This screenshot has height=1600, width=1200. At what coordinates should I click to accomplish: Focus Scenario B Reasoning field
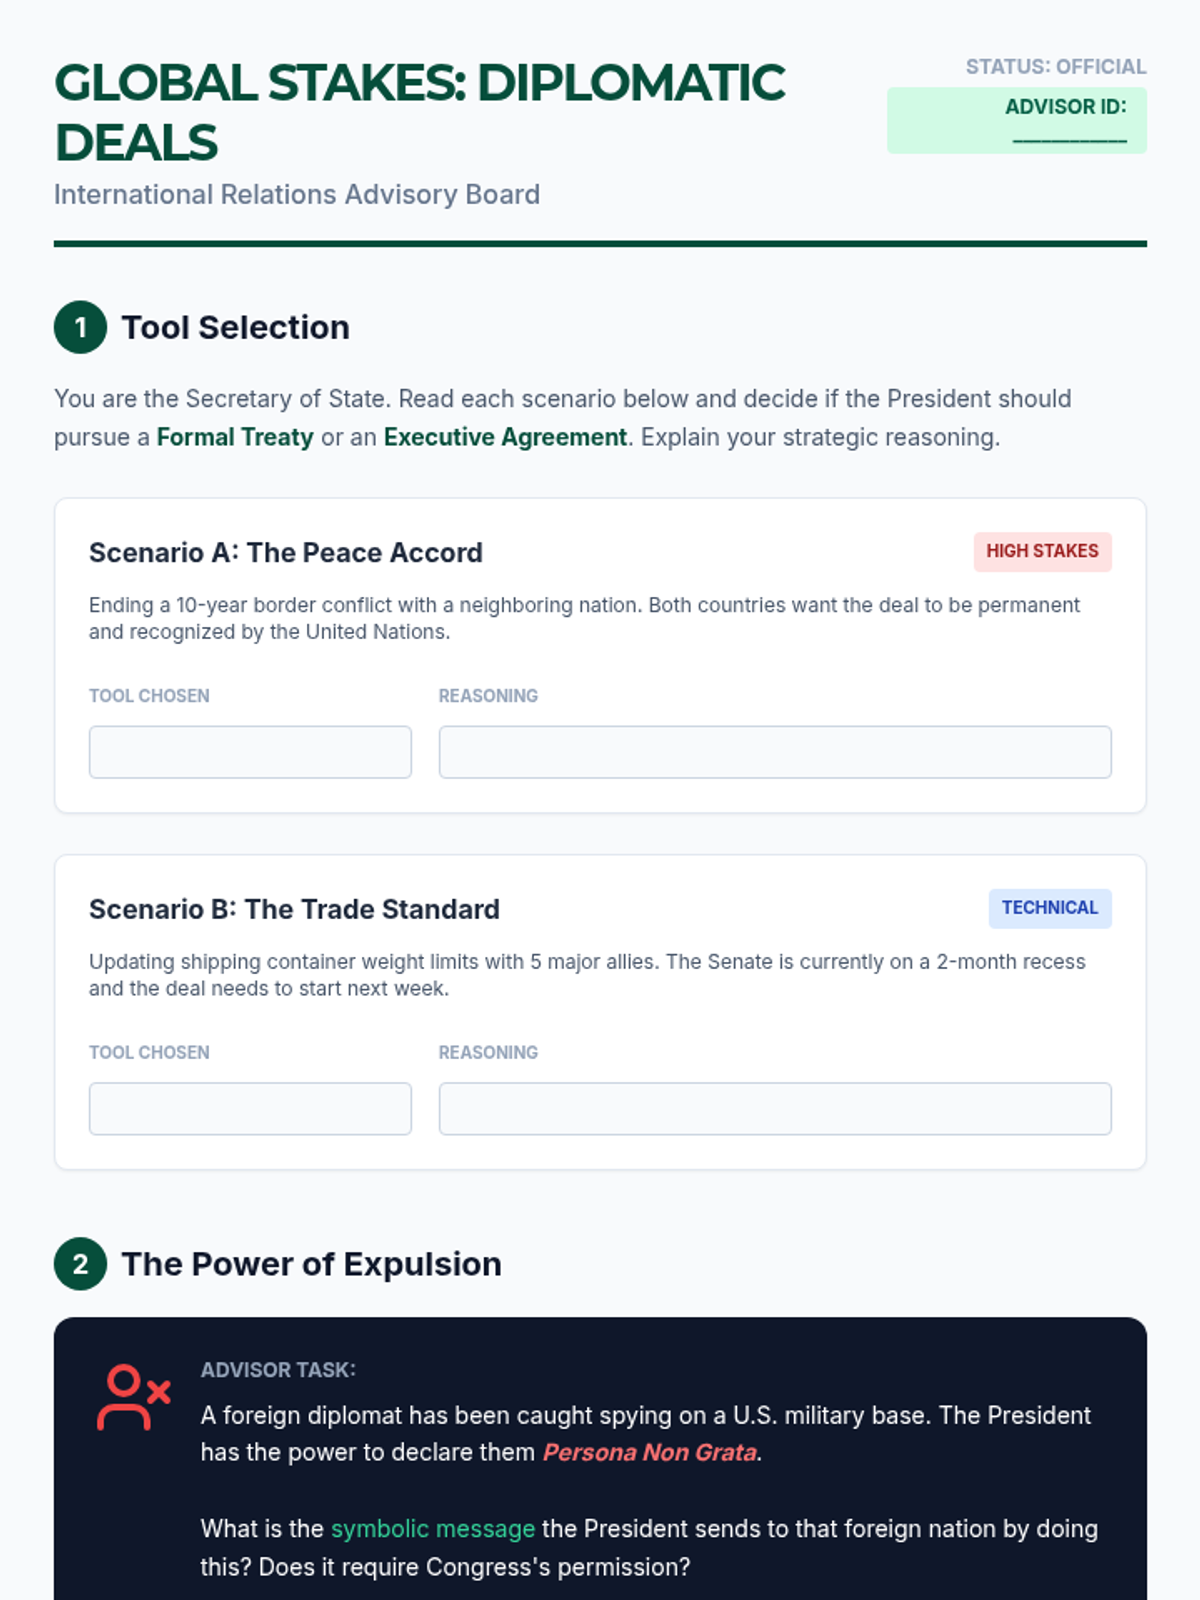coord(774,1108)
